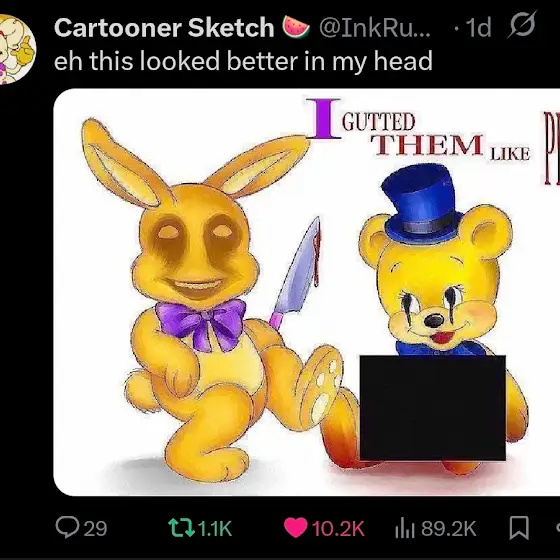Viewport: 560px width, 560px height.
Task: Open the Cartooner Sketch profile avatar
Action: (16, 49)
